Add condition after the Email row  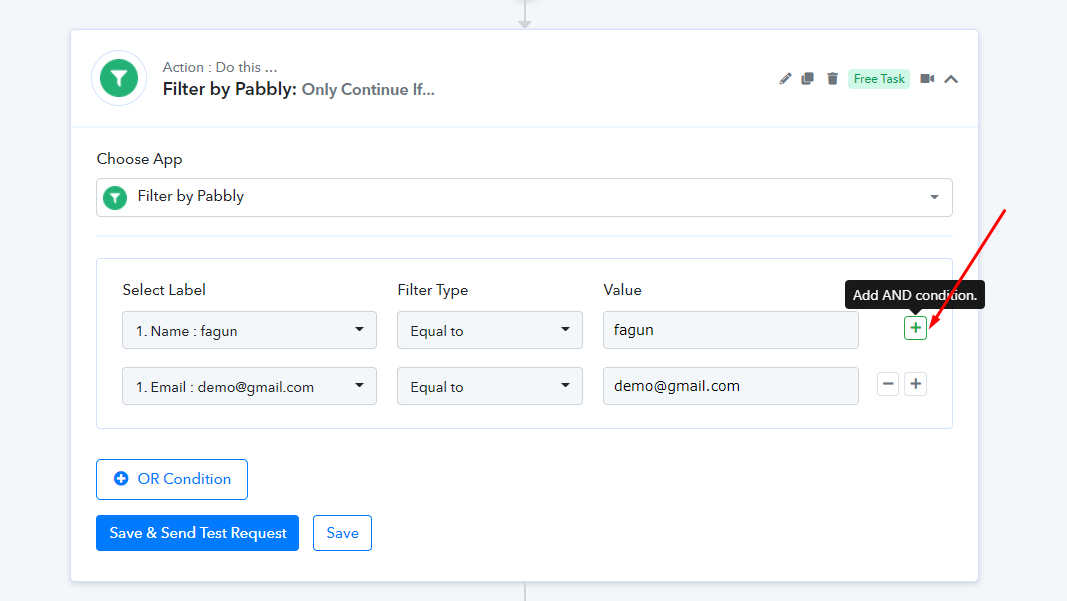pos(915,384)
